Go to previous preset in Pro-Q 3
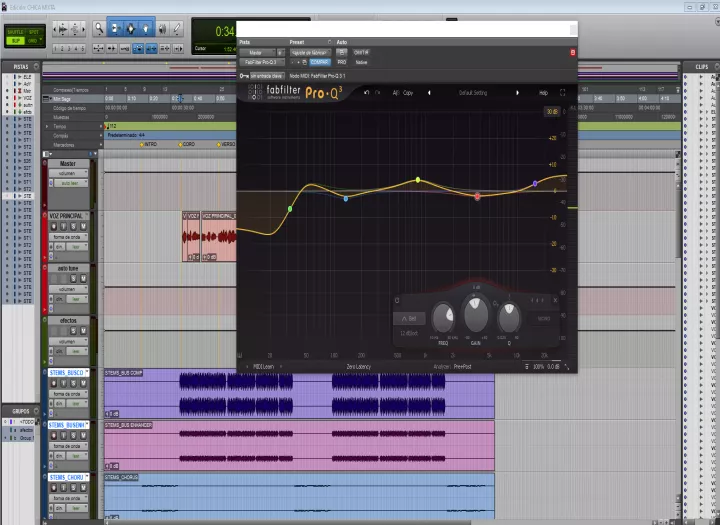Image resolution: width=720 pixels, height=525 pixels. click(429, 93)
